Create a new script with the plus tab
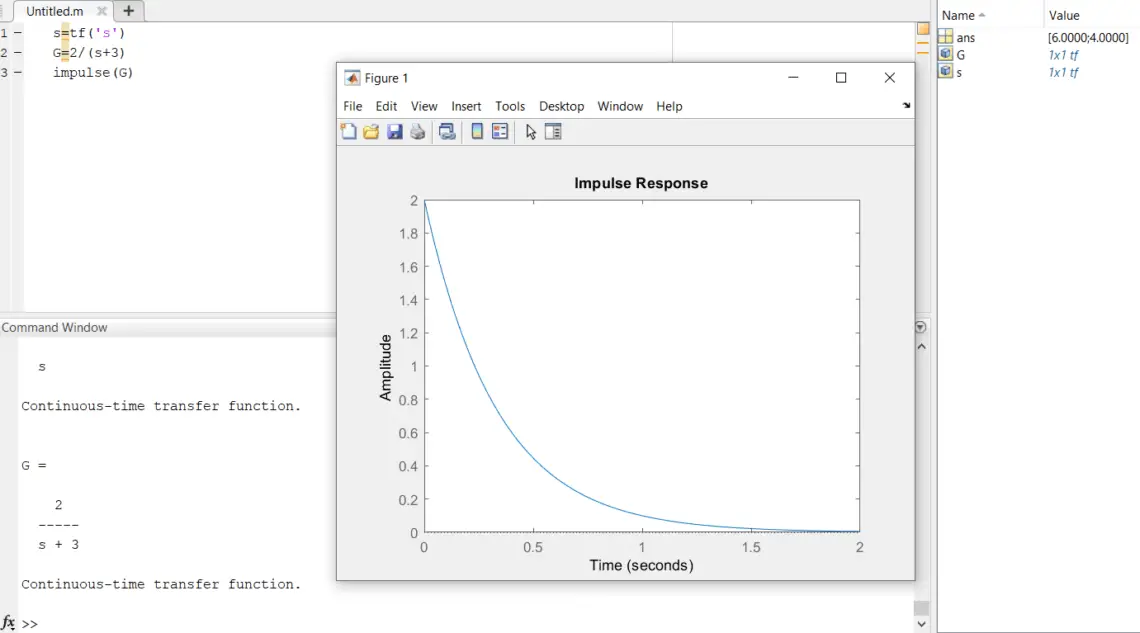 (x=128, y=10)
